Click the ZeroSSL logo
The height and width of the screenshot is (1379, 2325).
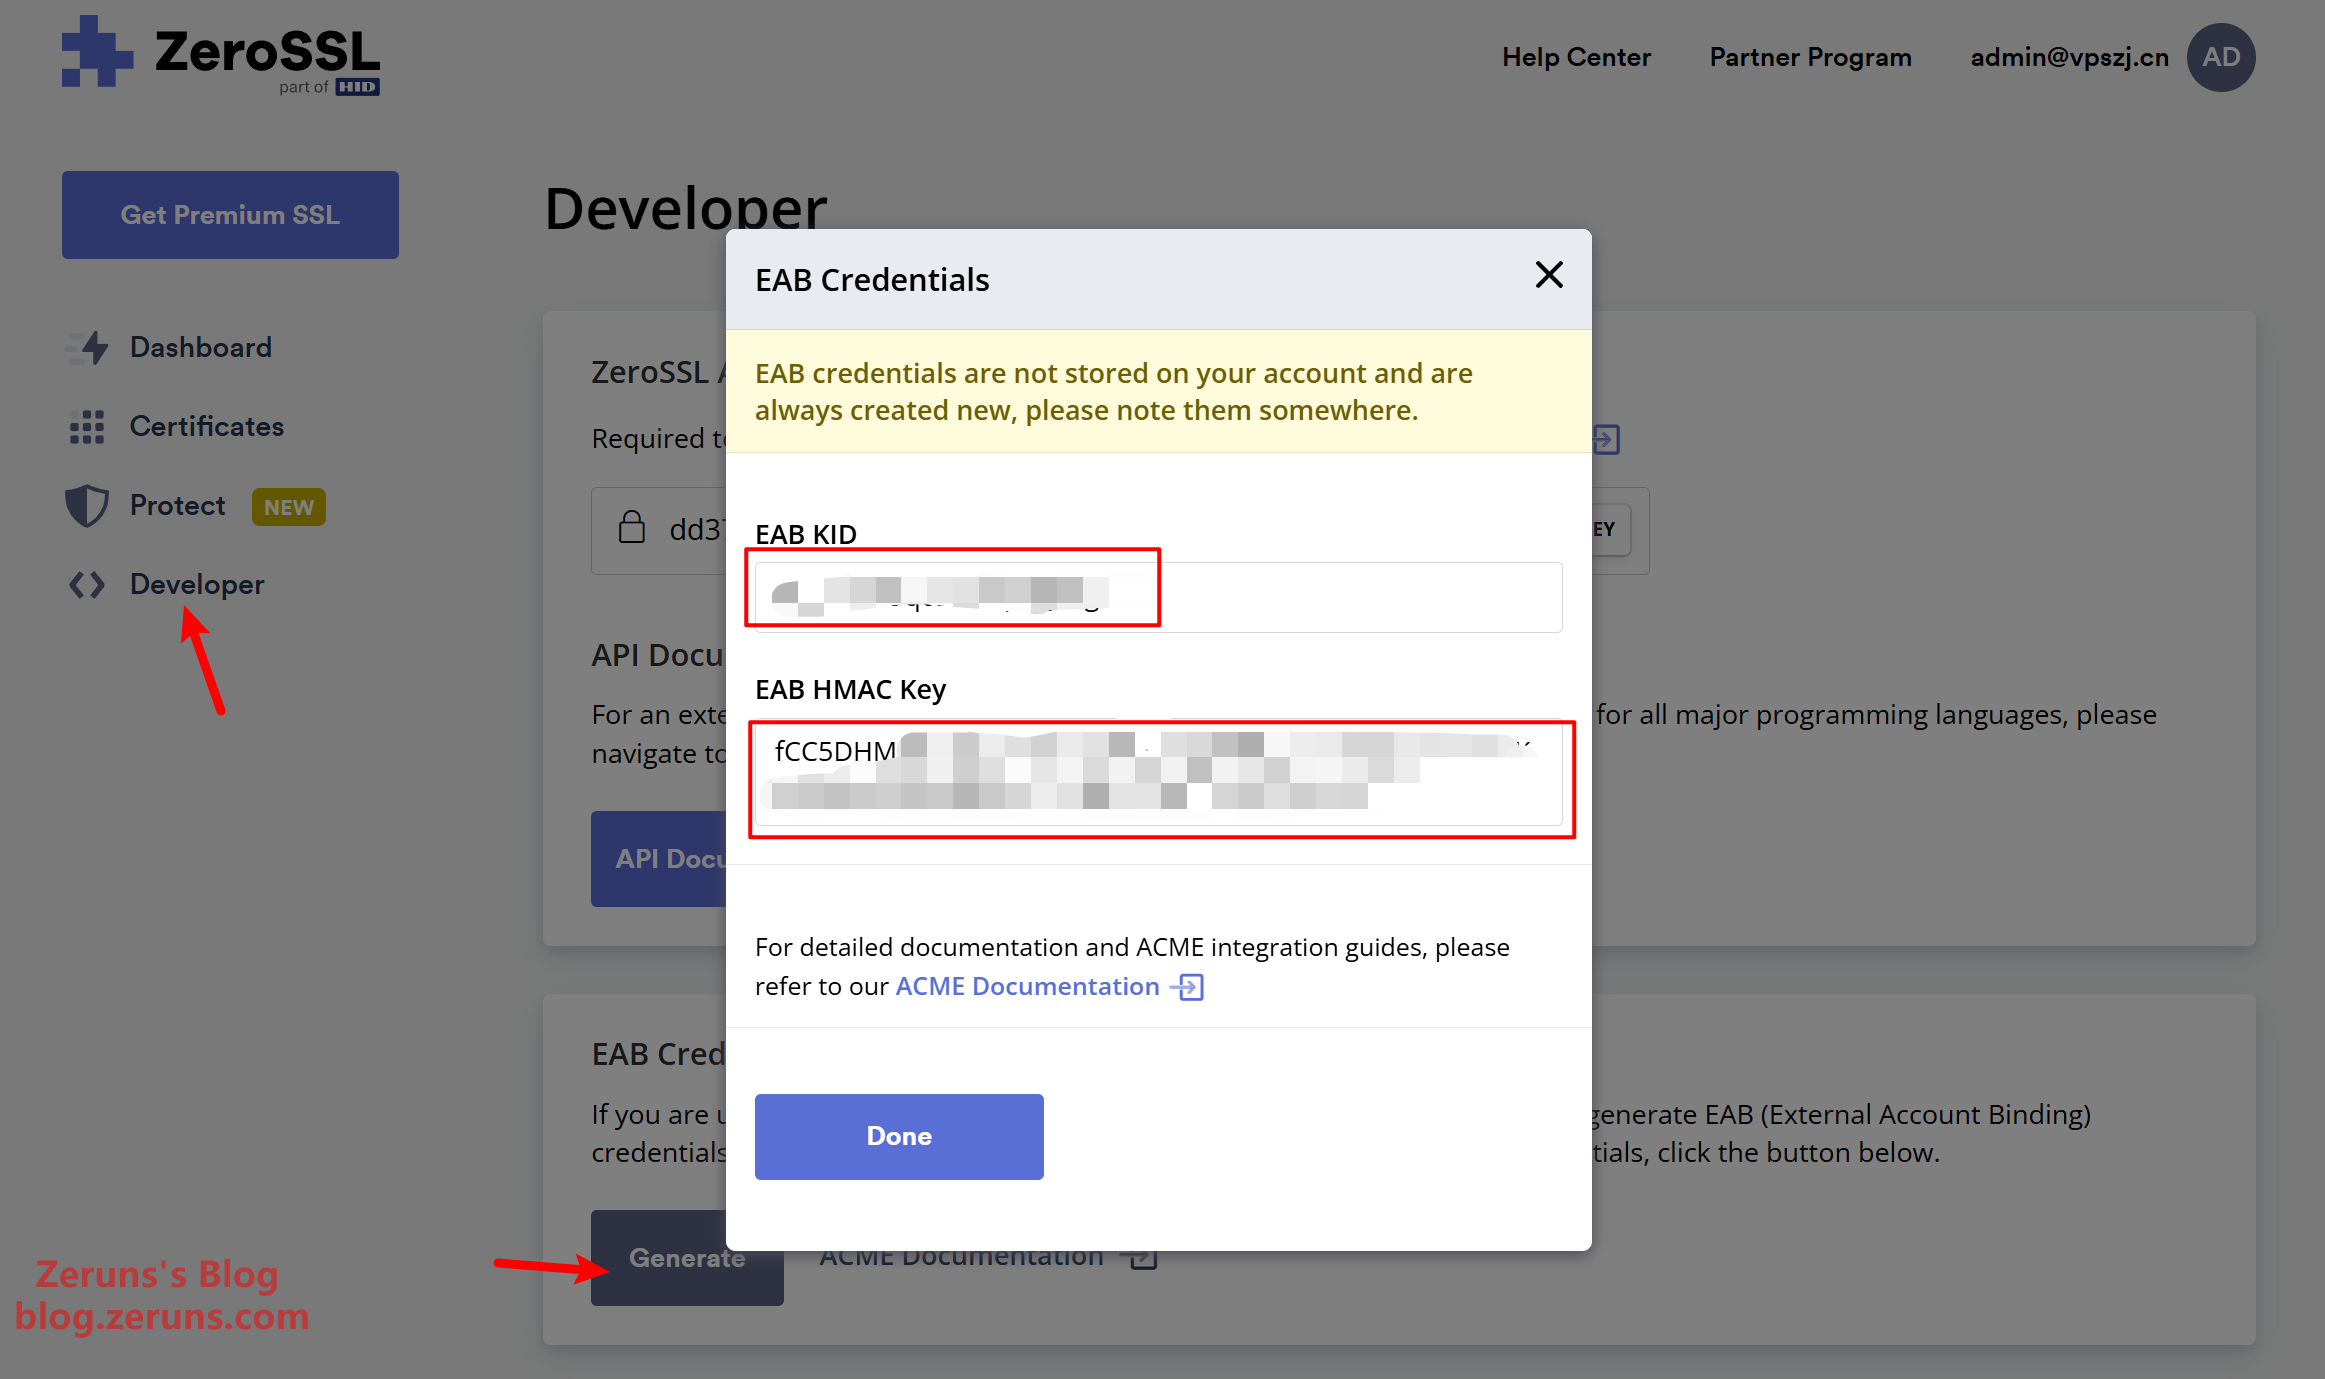point(221,55)
